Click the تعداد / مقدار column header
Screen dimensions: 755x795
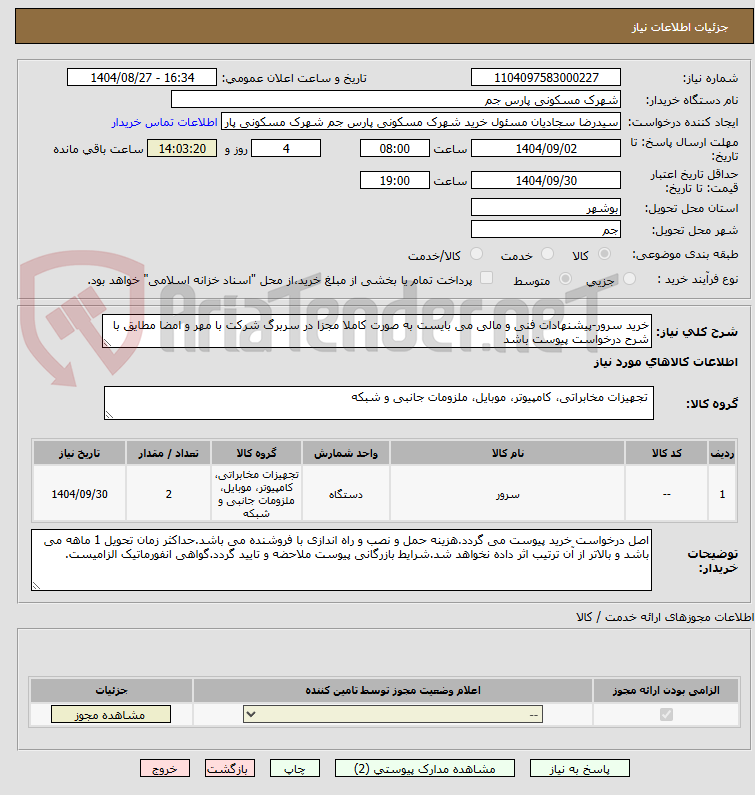pyautogui.click(x=168, y=453)
